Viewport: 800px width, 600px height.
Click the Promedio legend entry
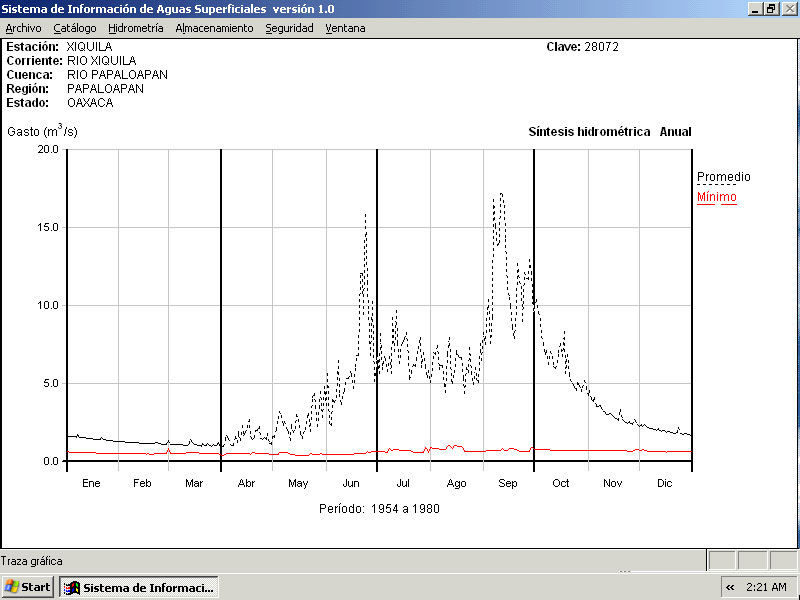point(723,177)
